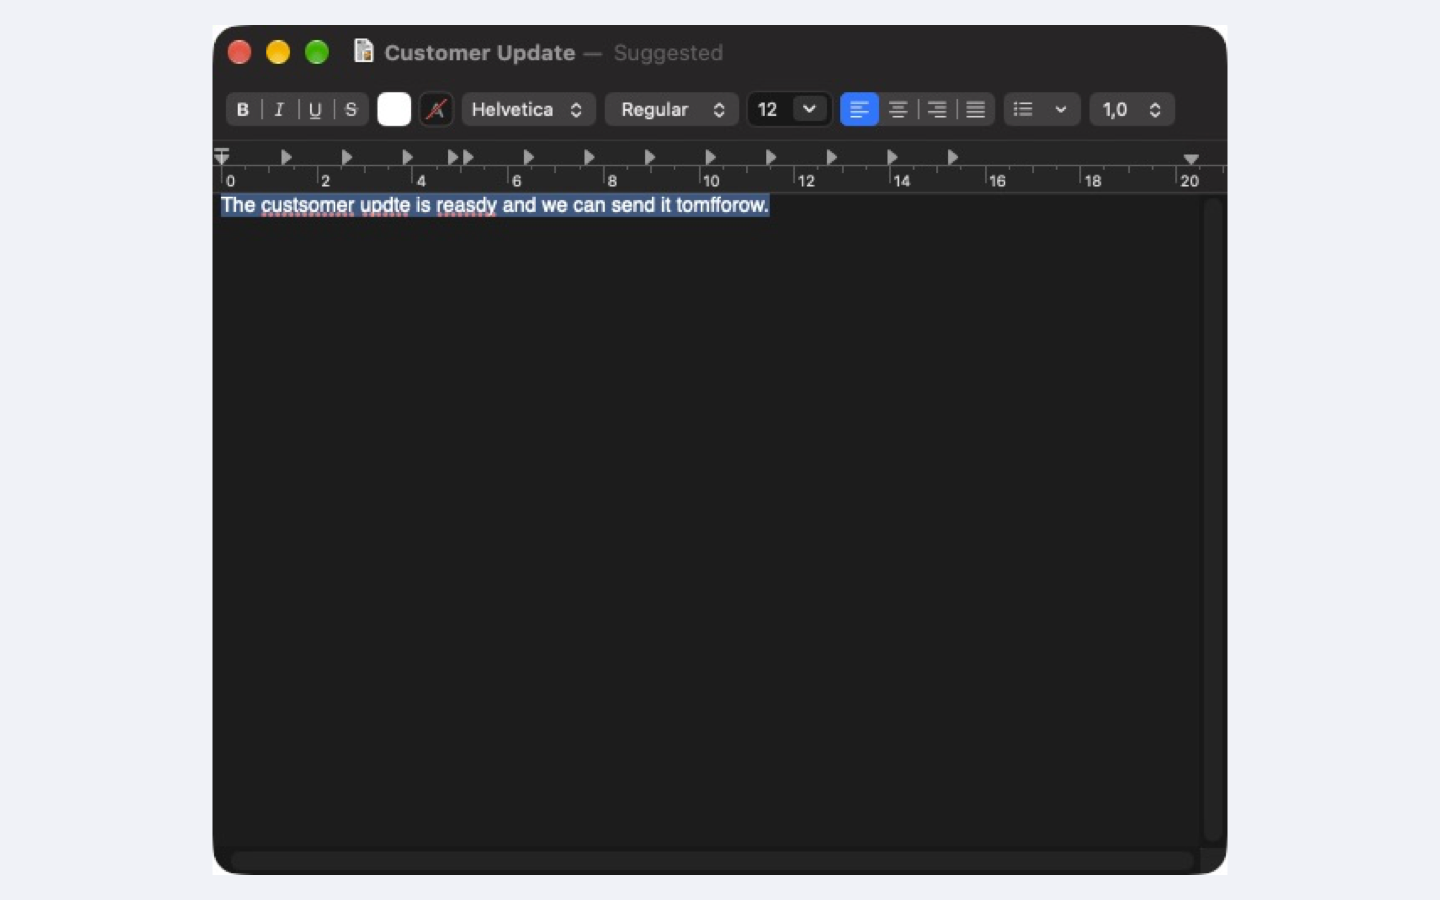Screen dimensions: 1440x900
Task: Toggle bold formatting with the B button
Action: pos(243,110)
